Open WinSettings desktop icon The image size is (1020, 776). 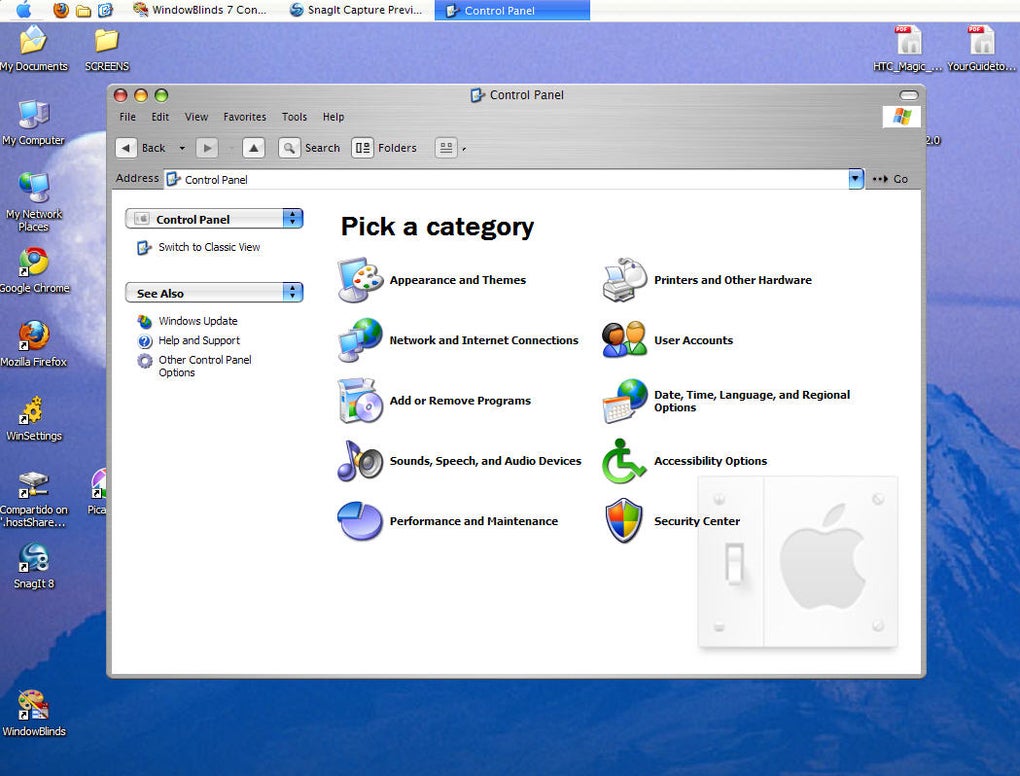tap(34, 418)
